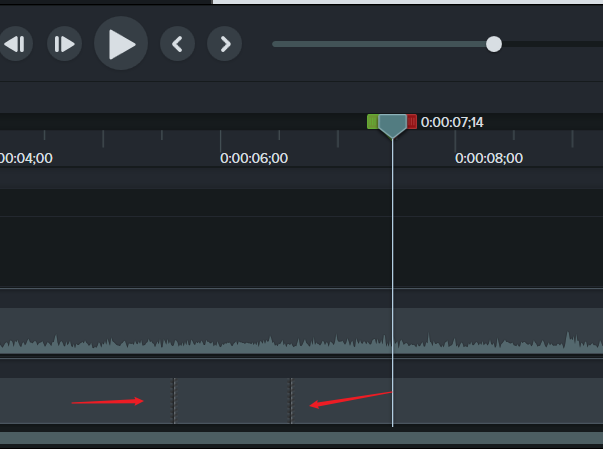603x449 pixels.
Task: Click the playhead marker at 0:00:07;14
Action: tap(392, 125)
